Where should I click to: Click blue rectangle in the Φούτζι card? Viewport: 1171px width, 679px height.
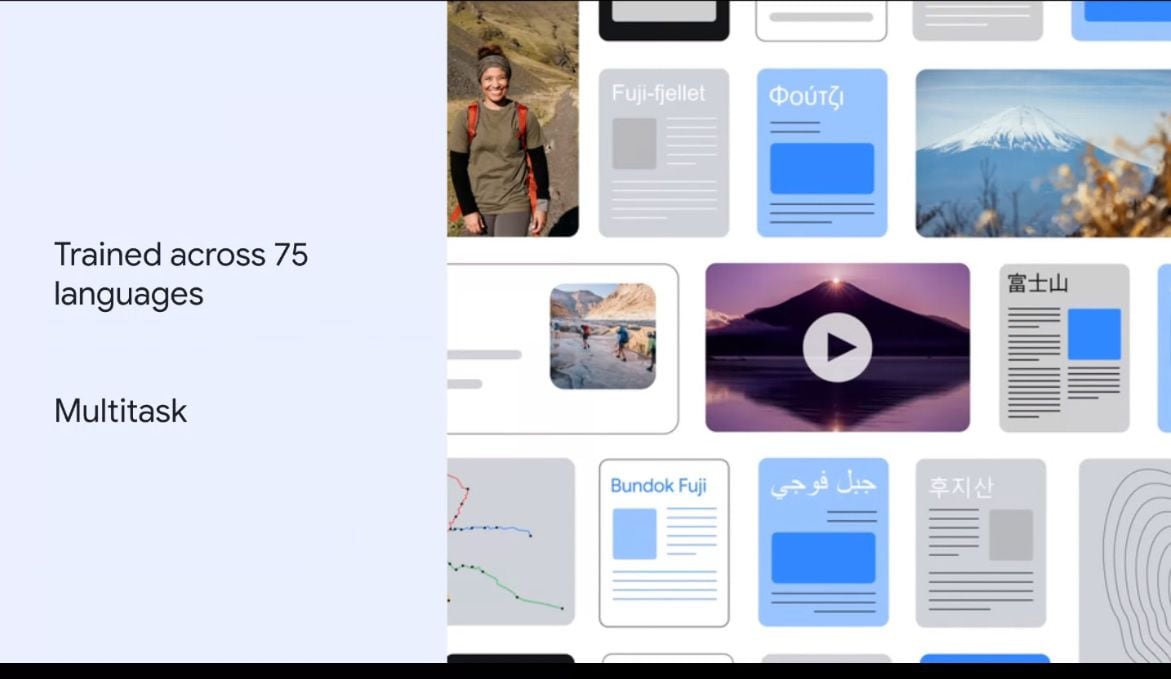pos(822,168)
